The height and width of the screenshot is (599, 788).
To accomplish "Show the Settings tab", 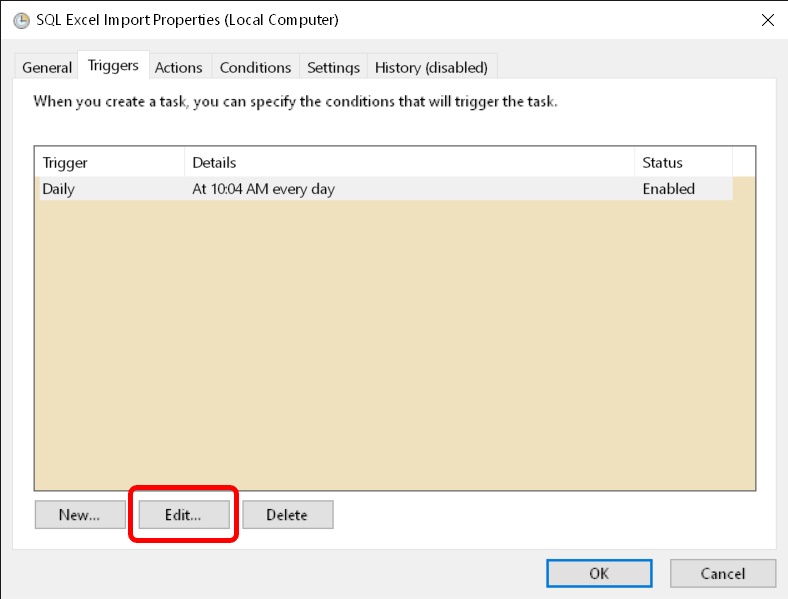I will pos(333,67).
